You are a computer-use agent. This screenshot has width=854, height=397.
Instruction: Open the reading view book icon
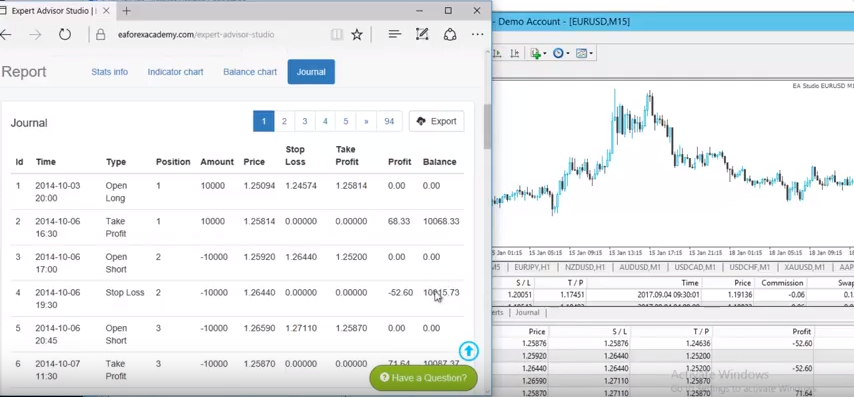coord(337,35)
